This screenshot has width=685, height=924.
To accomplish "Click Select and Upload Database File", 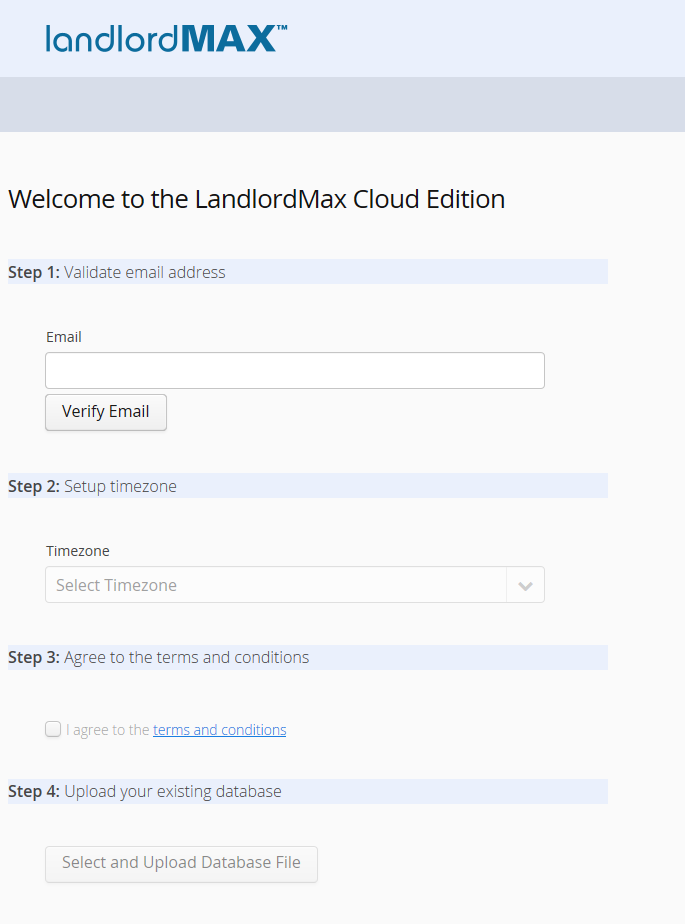I will (182, 864).
